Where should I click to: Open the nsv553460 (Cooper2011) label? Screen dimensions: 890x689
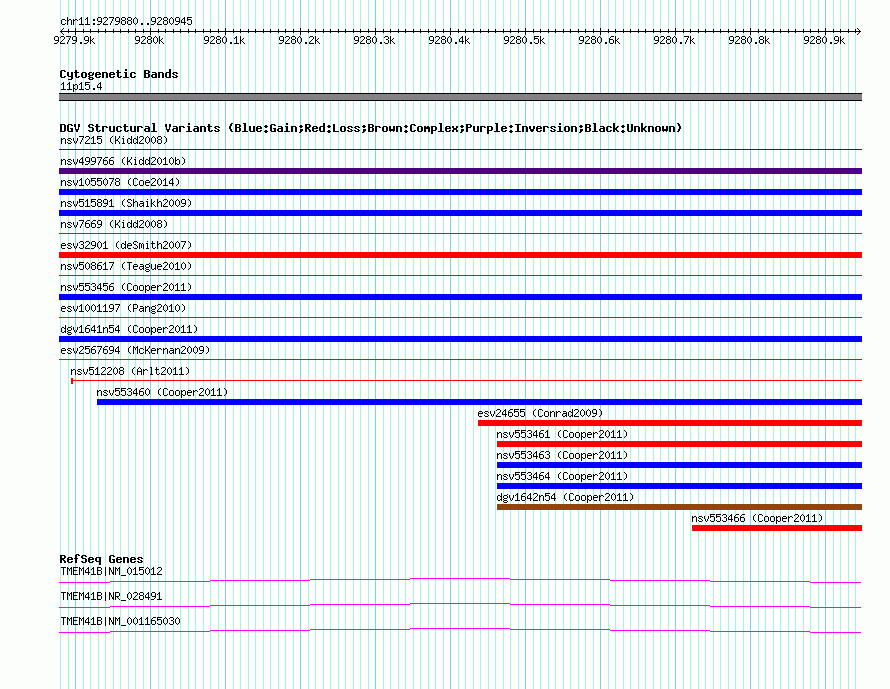pos(162,392)
